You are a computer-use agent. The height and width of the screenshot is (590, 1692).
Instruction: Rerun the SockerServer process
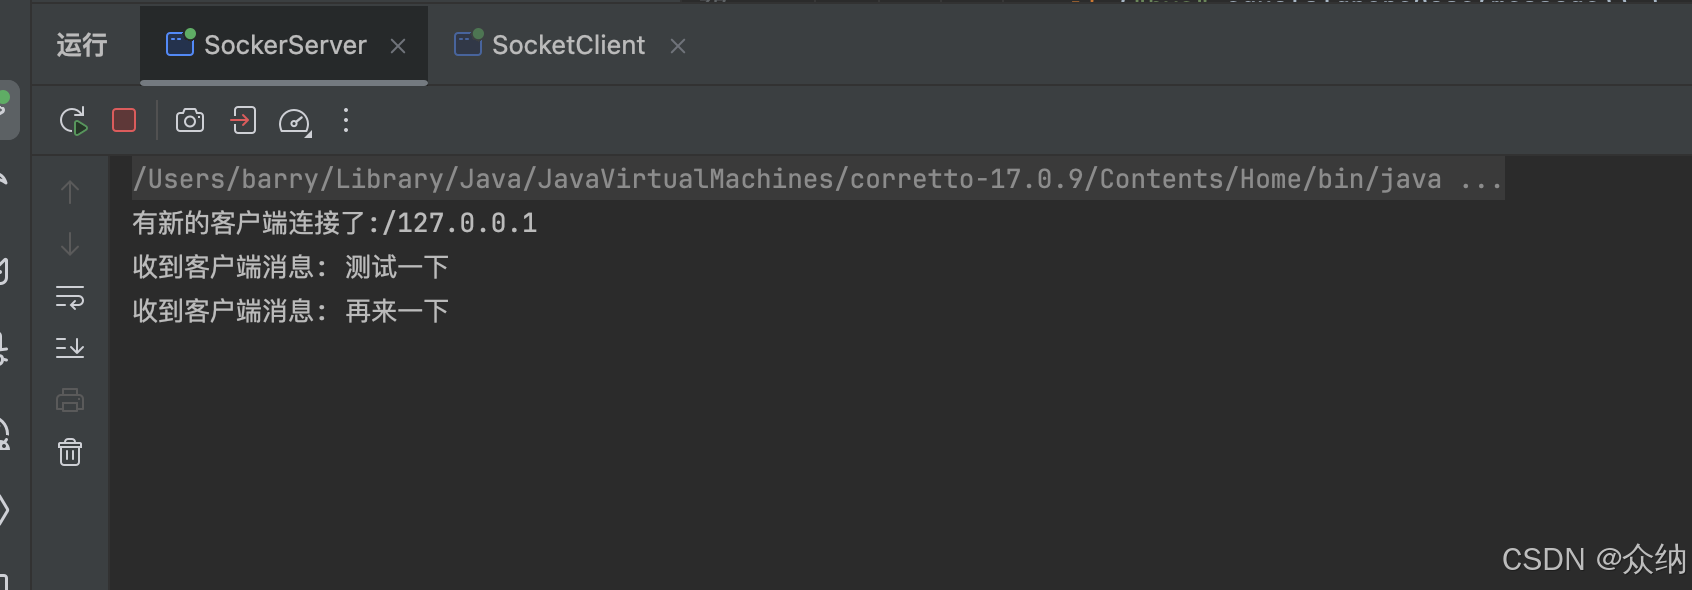tap(74, 121)
